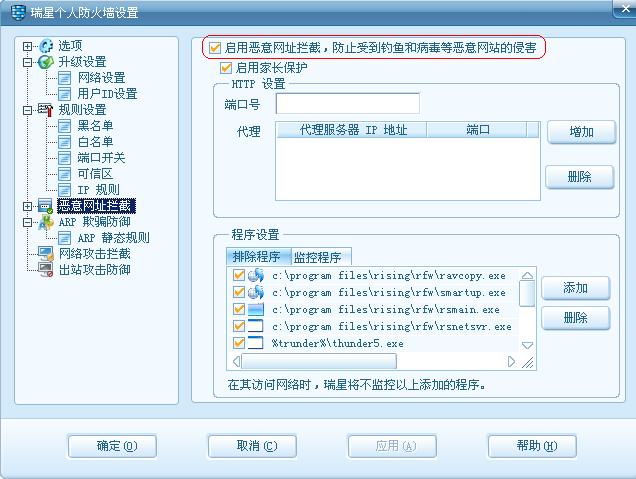
Task: Click the 代理服务器 IP 地址 column header
Action: tap(352, 130)
